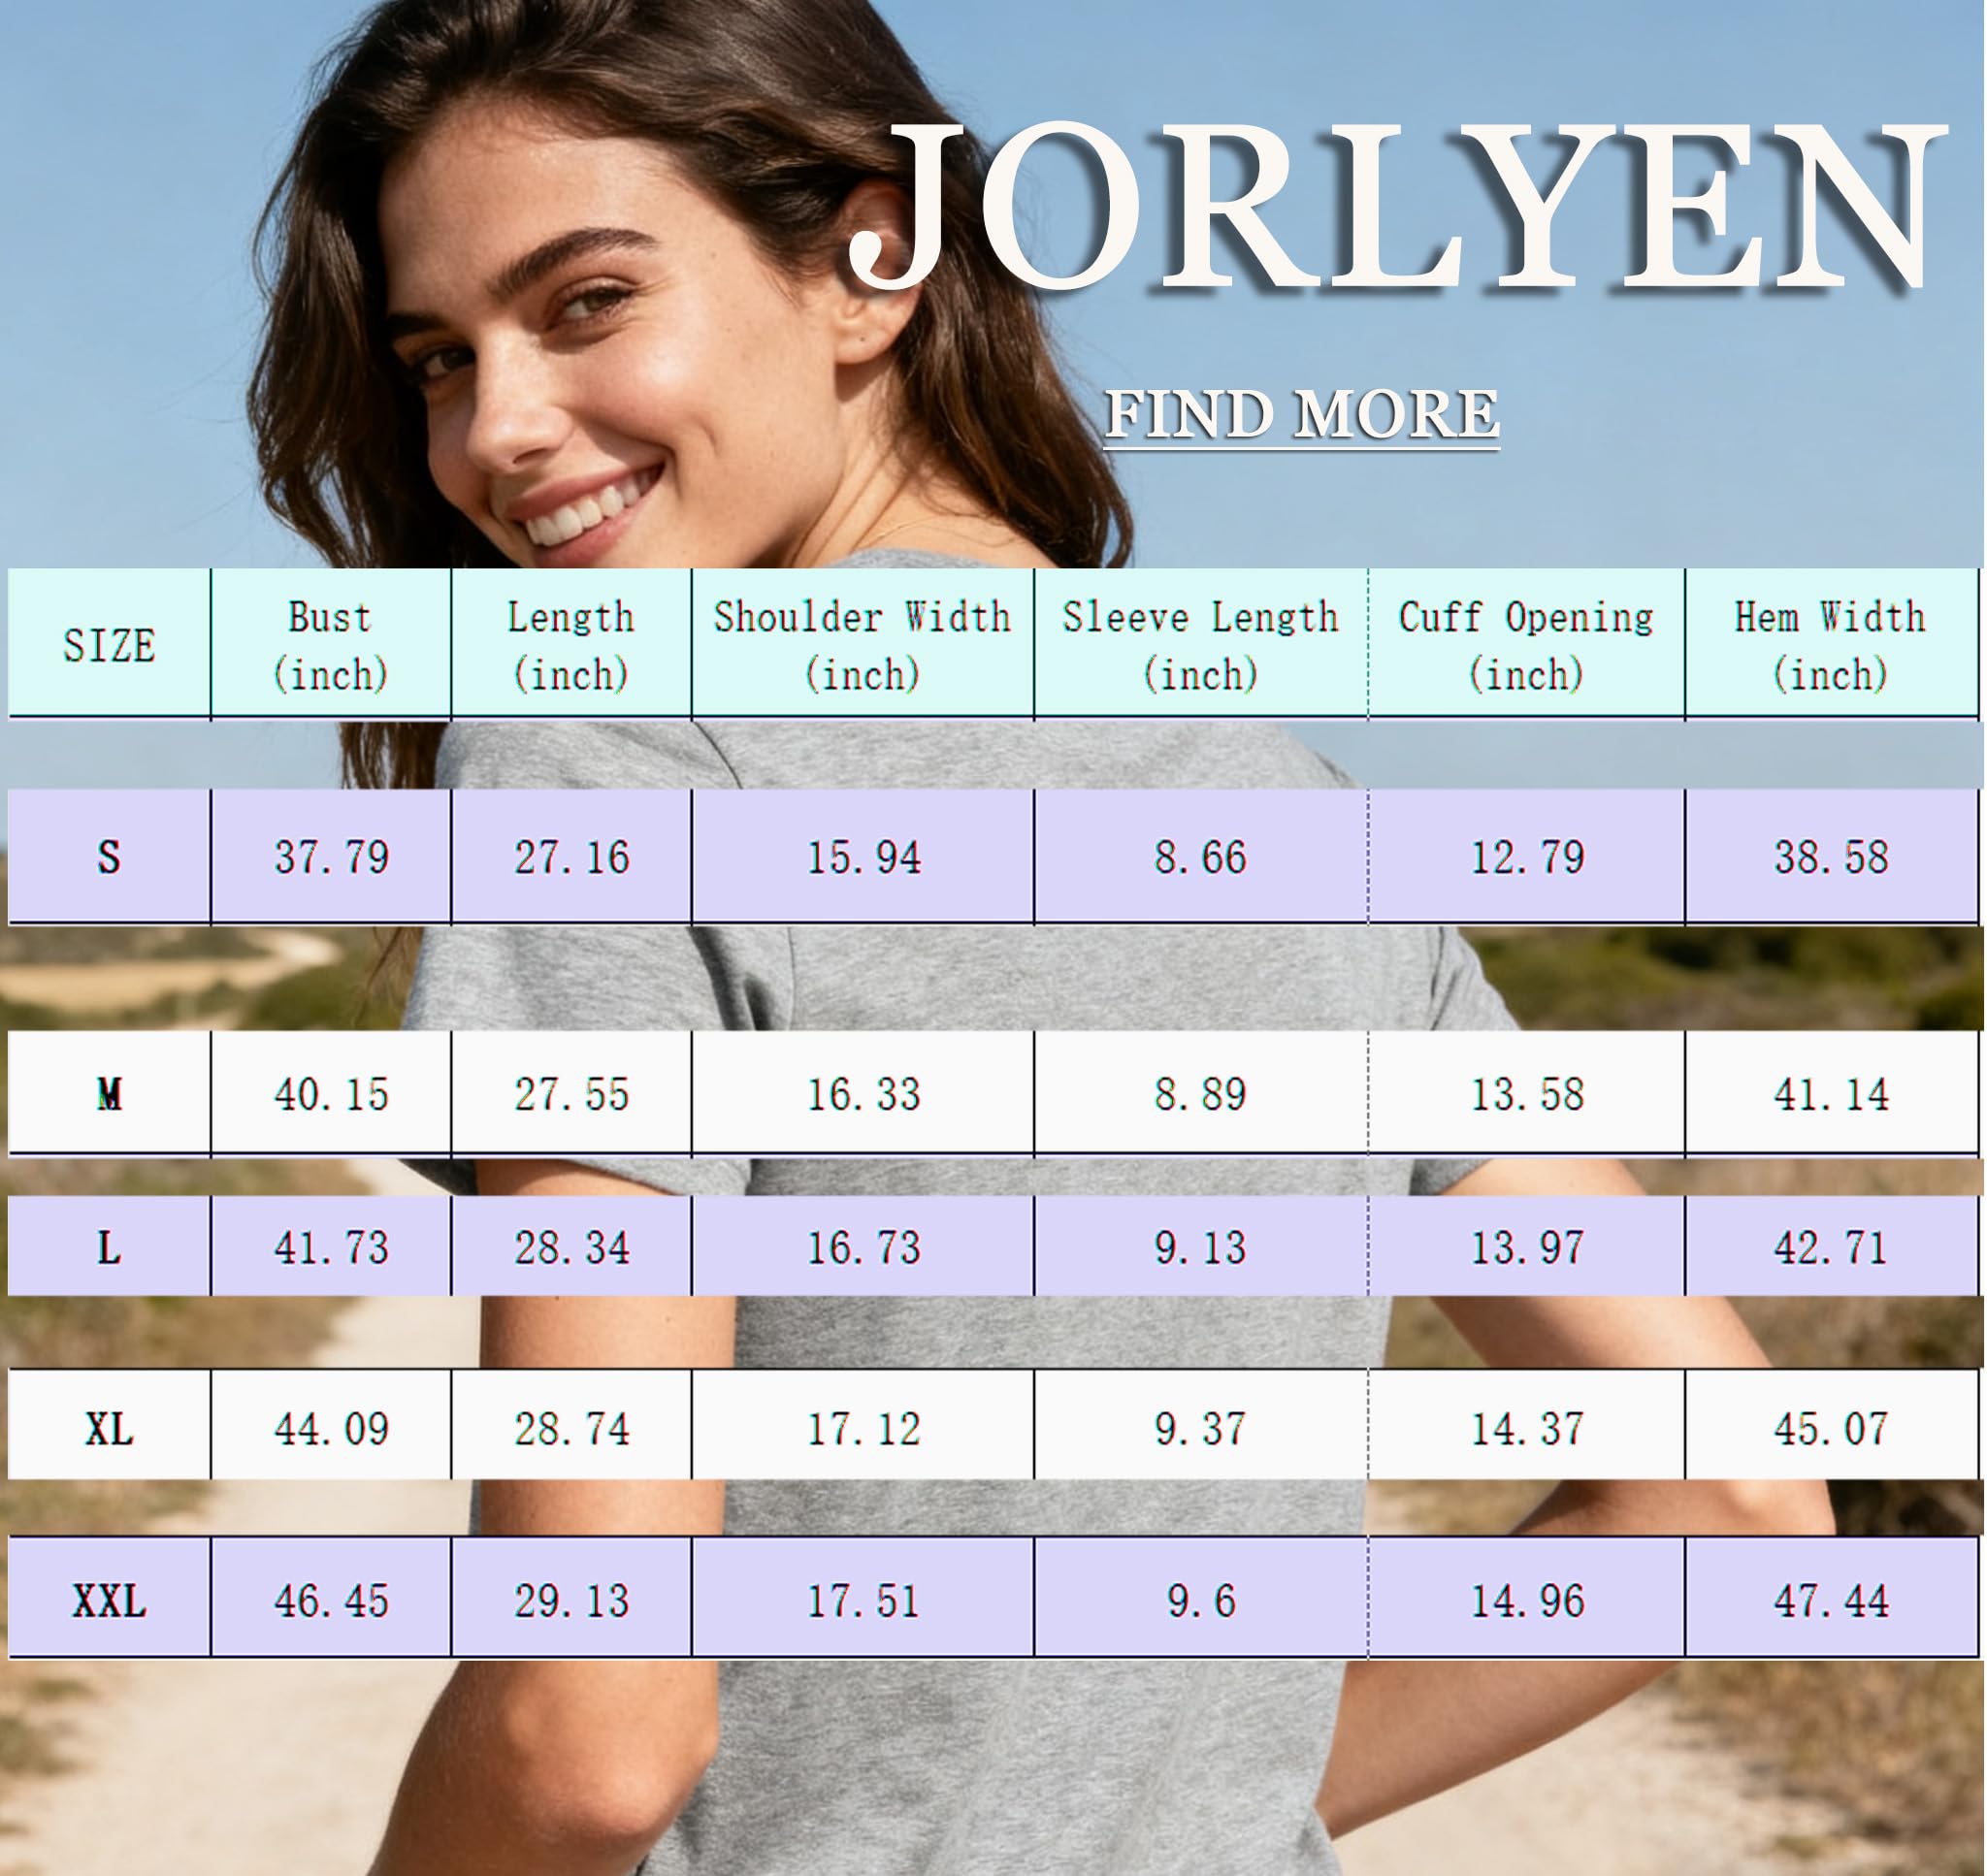Select the S size row label
The width and height of the screenshot is (1987, 1876).
pyautogui.click(x=110, y=857)
